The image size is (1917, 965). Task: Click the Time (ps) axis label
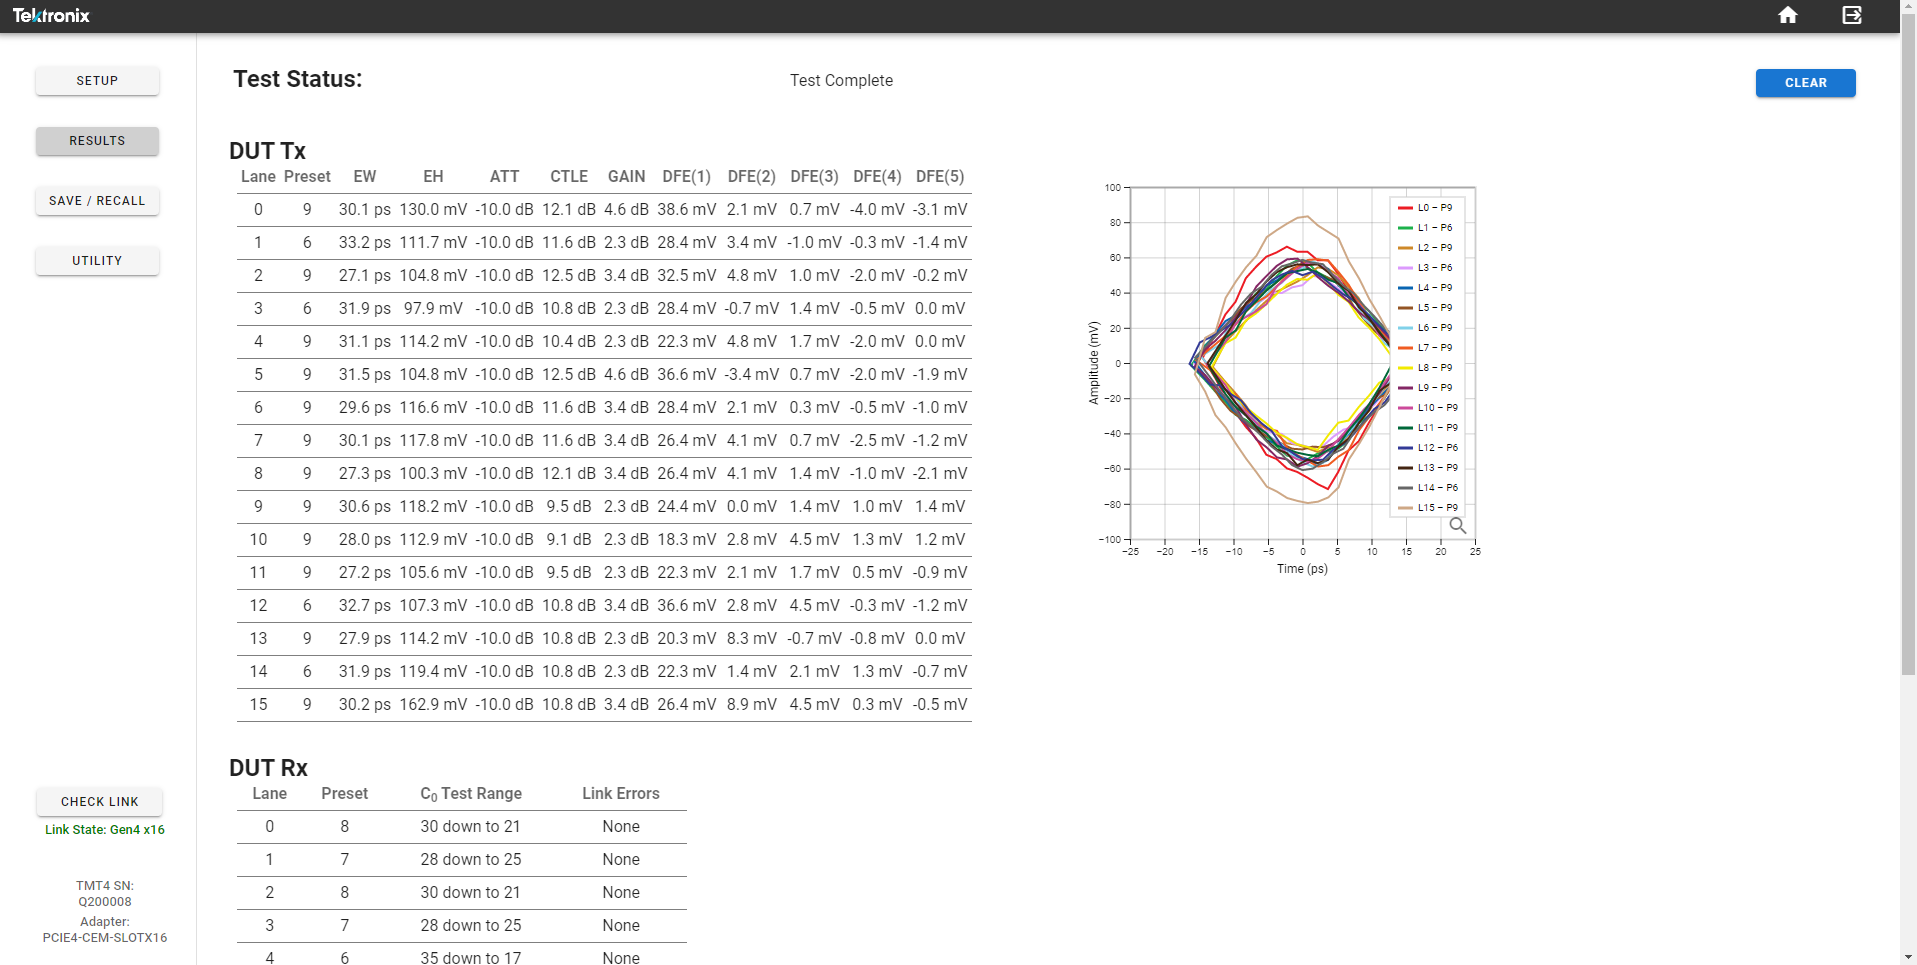pyautogui.click(x=1302, y=569)
